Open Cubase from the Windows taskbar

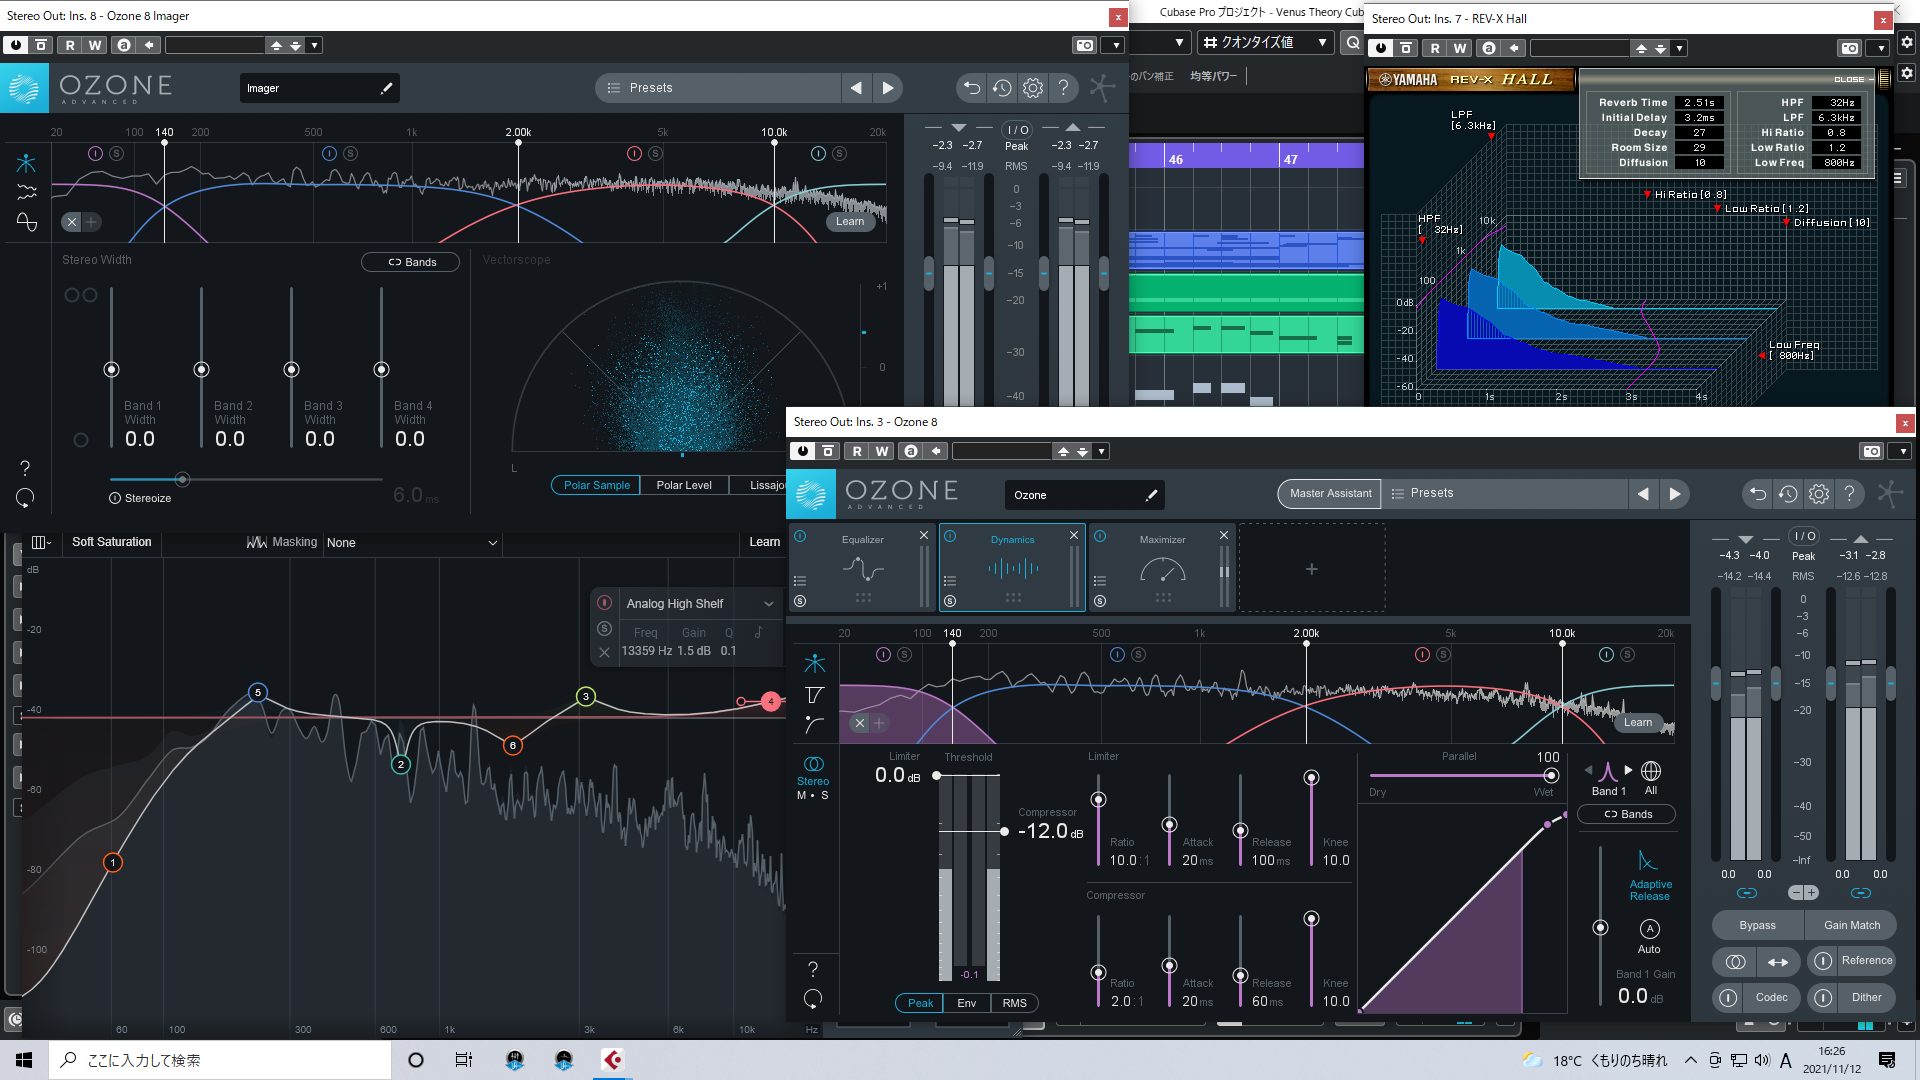pyautogui.click(x=613, y=1059)
